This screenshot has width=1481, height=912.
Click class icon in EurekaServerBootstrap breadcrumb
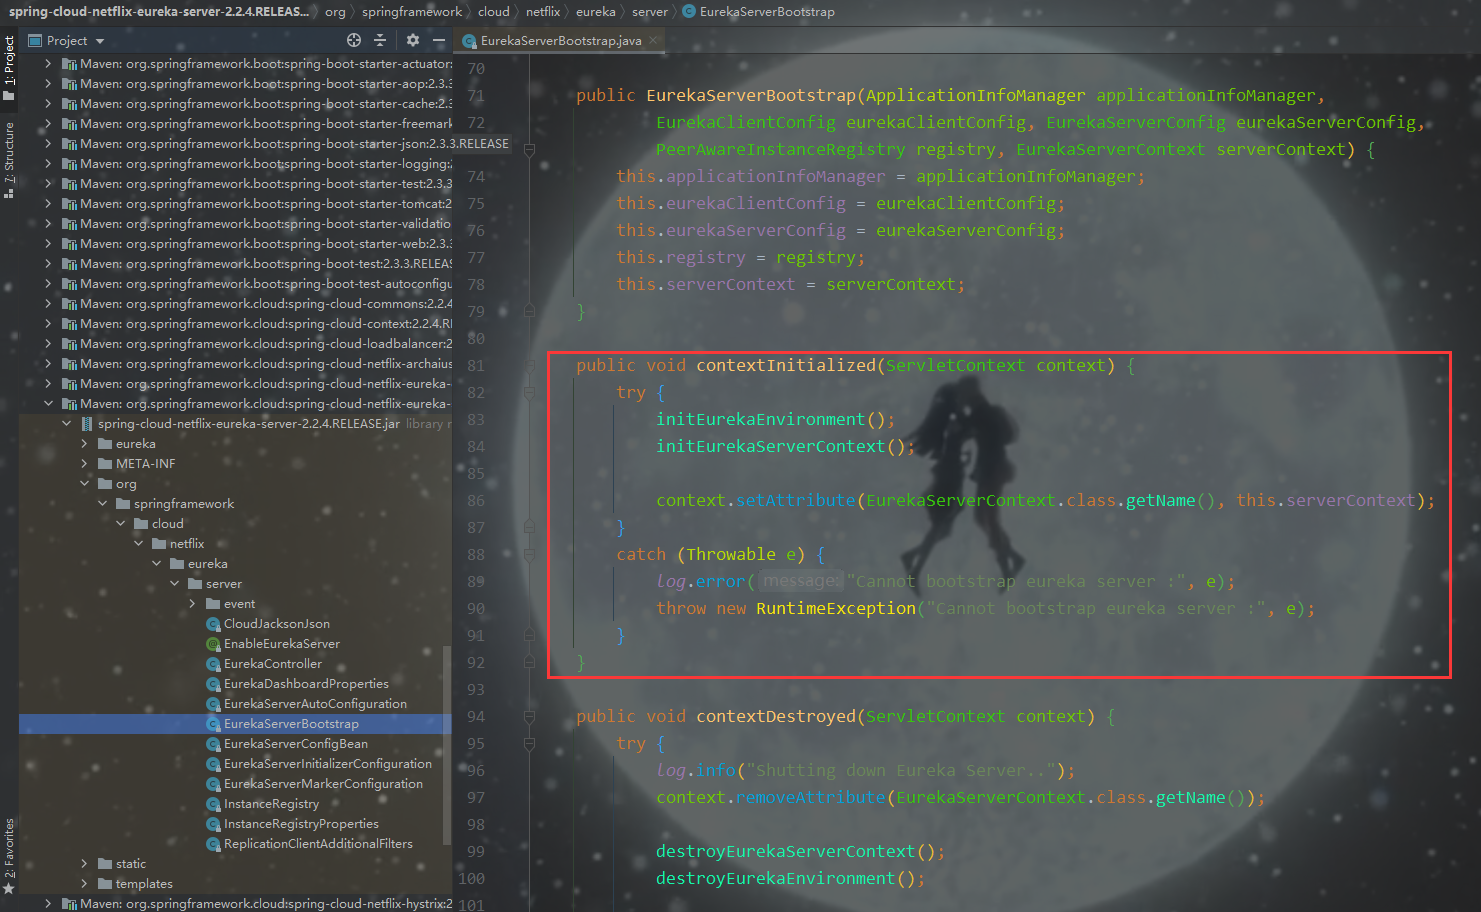coord(688,12)
